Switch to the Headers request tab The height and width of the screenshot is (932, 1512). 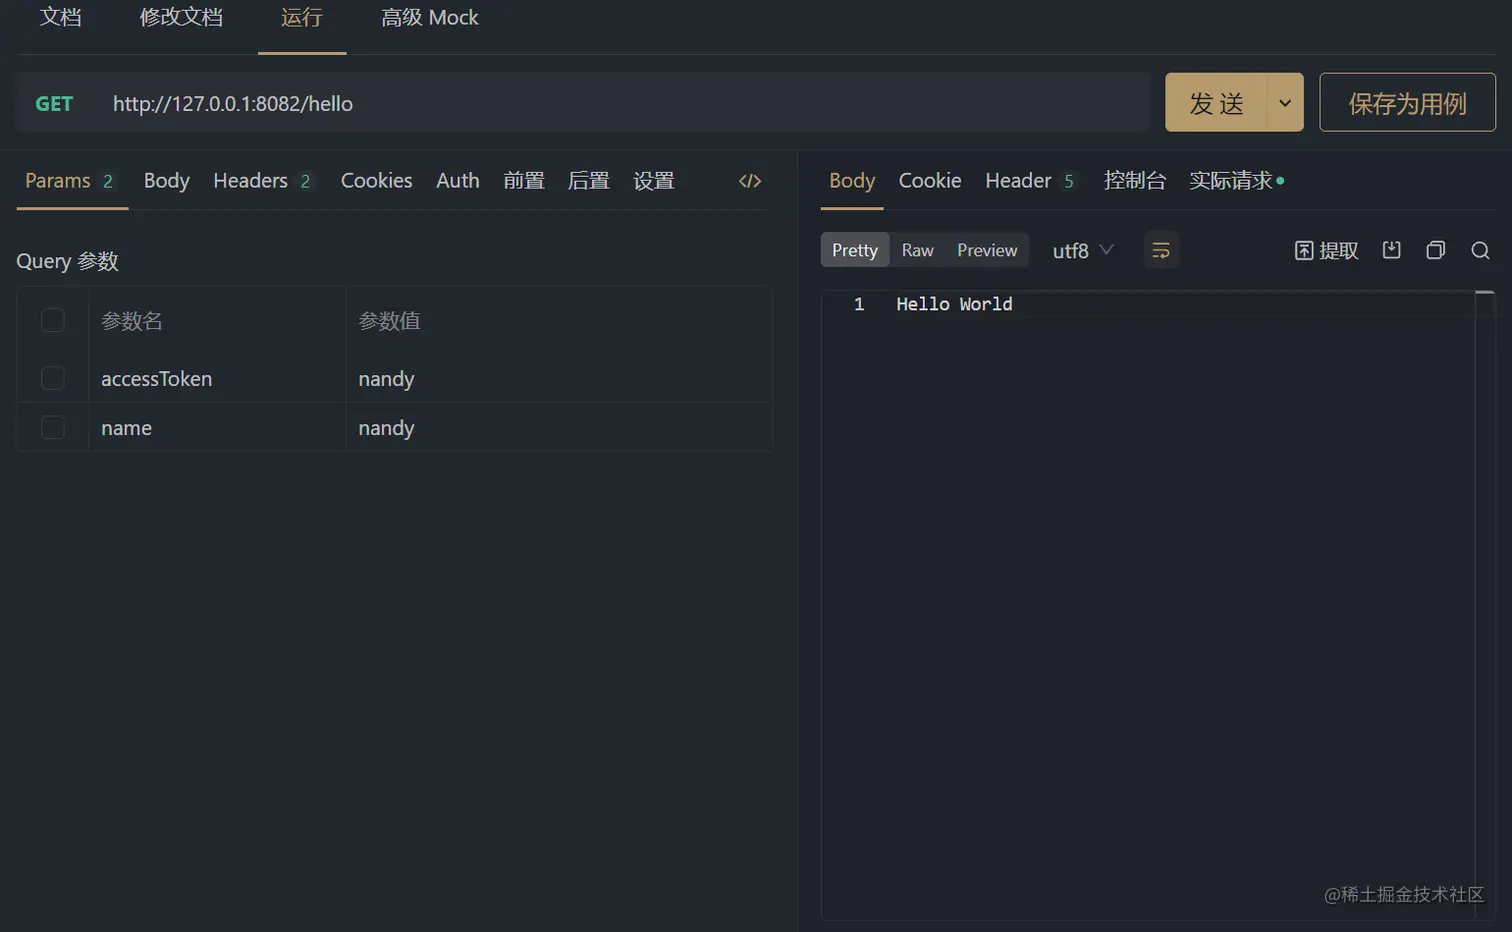[263, 181]
